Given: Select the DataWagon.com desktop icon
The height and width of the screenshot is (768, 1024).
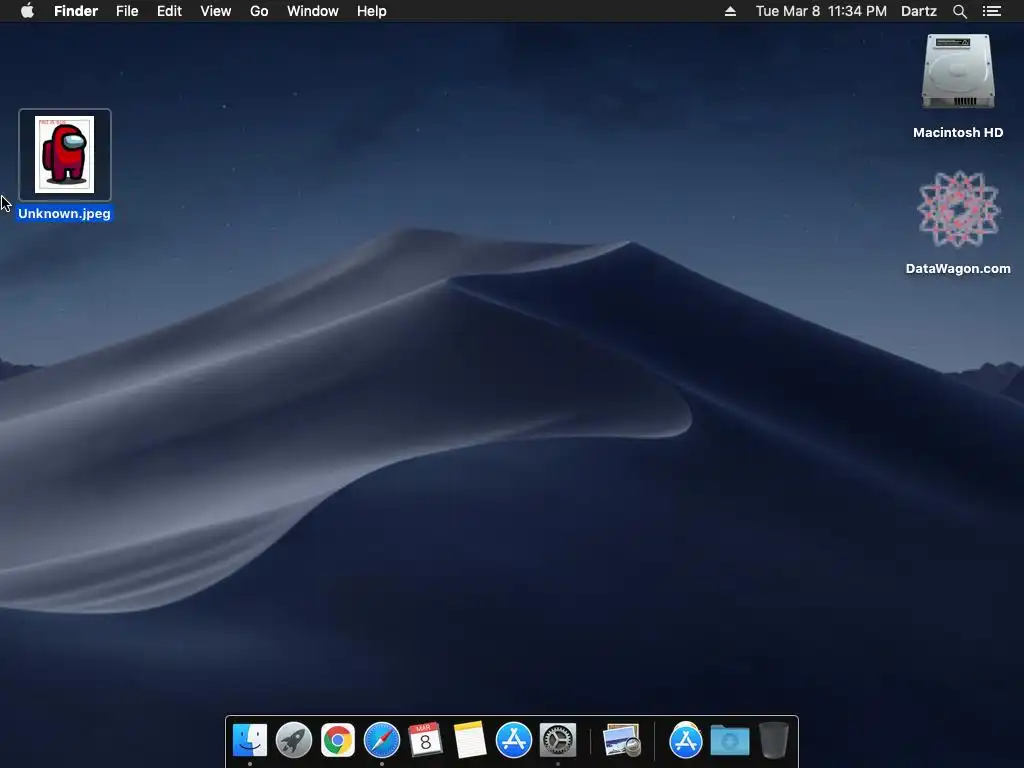Looking at the screenshot, I should (958, 210).
